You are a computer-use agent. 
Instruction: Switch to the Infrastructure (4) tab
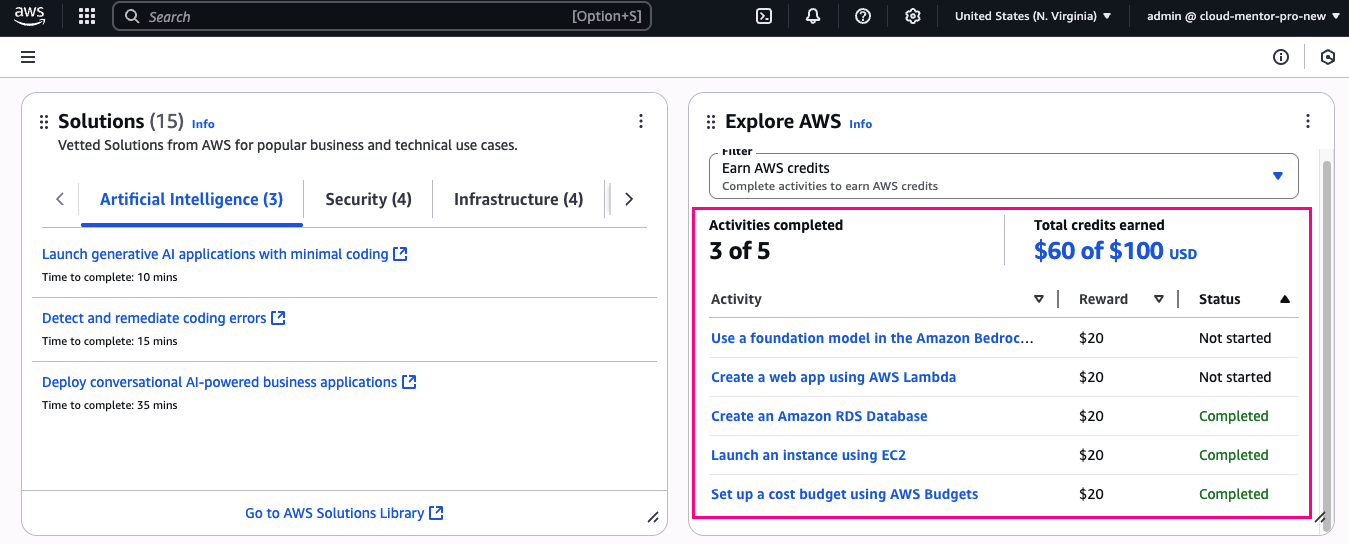point(518,199)
